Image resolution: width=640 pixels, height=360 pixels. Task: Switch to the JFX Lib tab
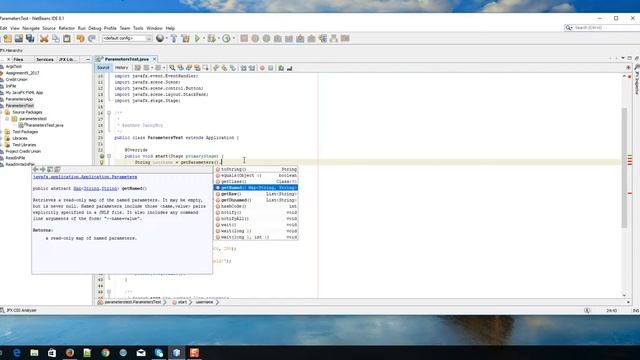67,60
